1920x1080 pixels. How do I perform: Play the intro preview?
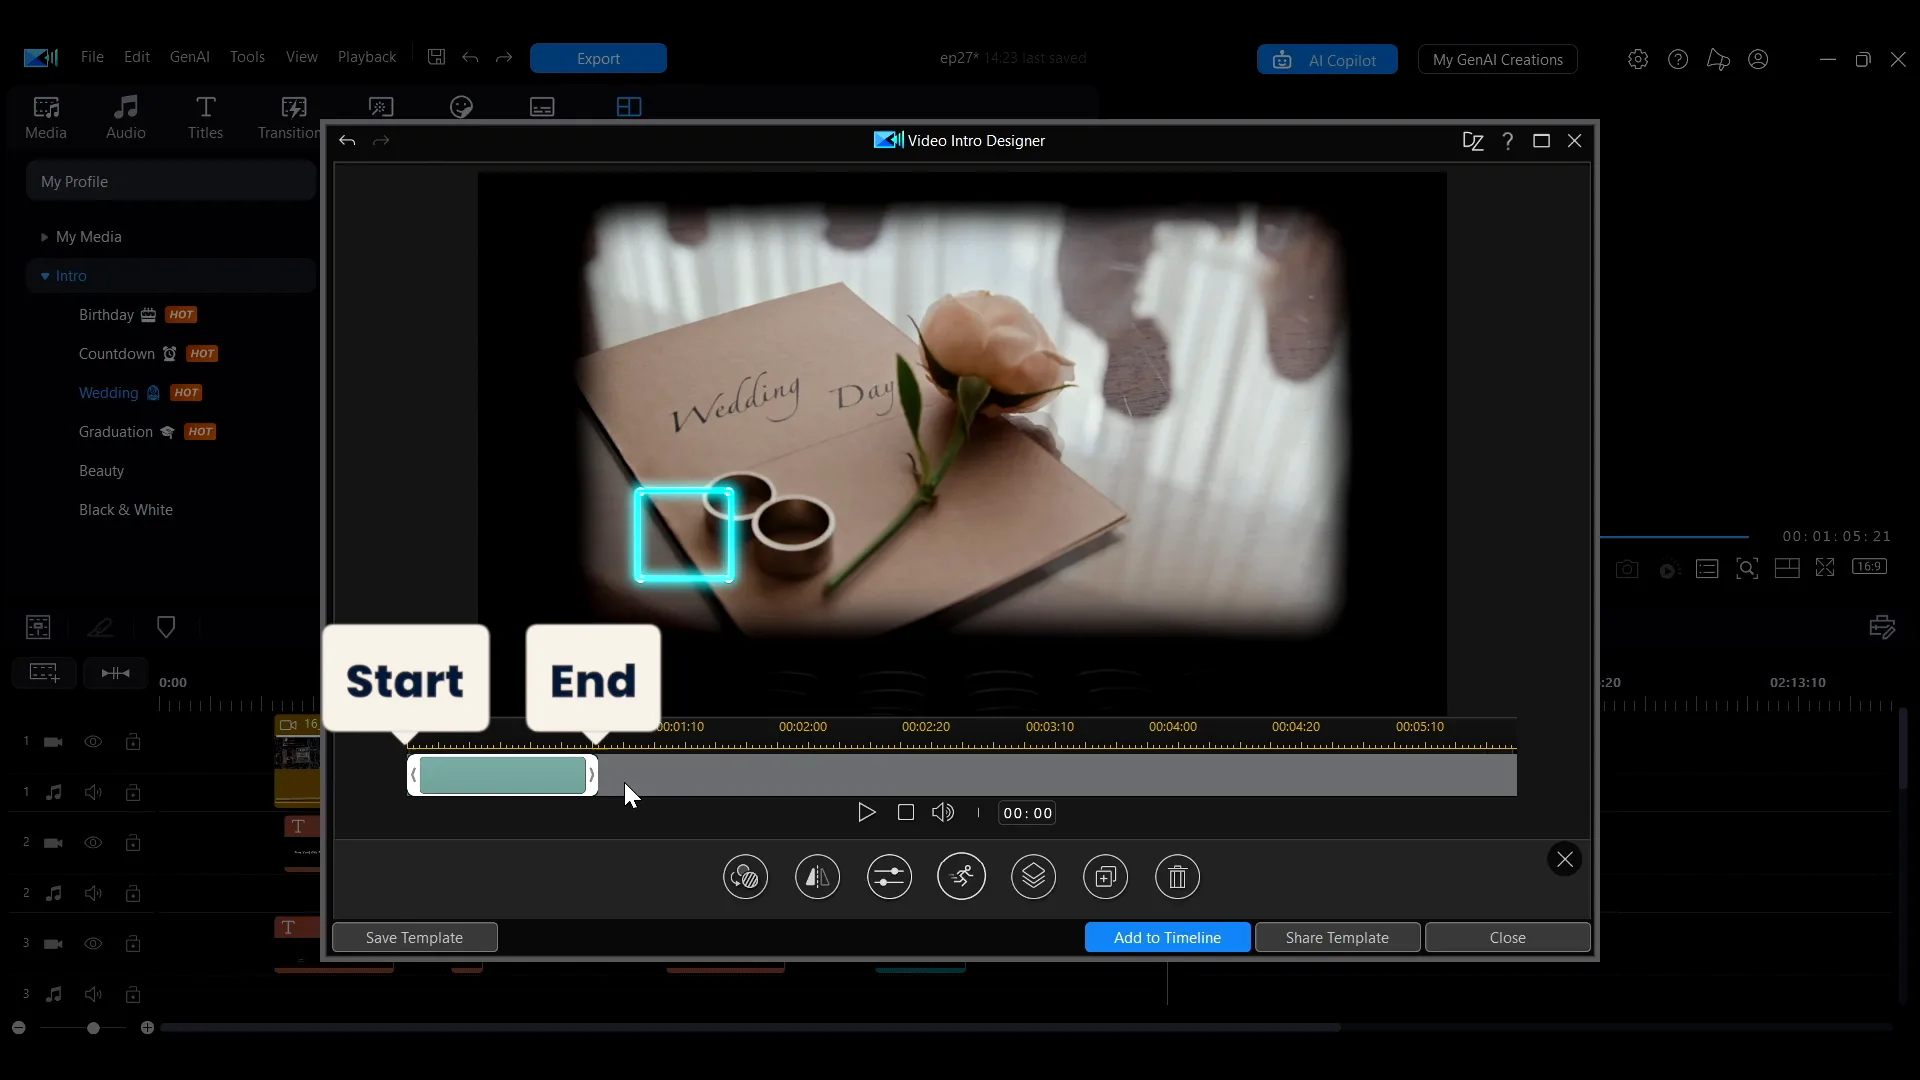pyautogui.click(x=866, y=812)
